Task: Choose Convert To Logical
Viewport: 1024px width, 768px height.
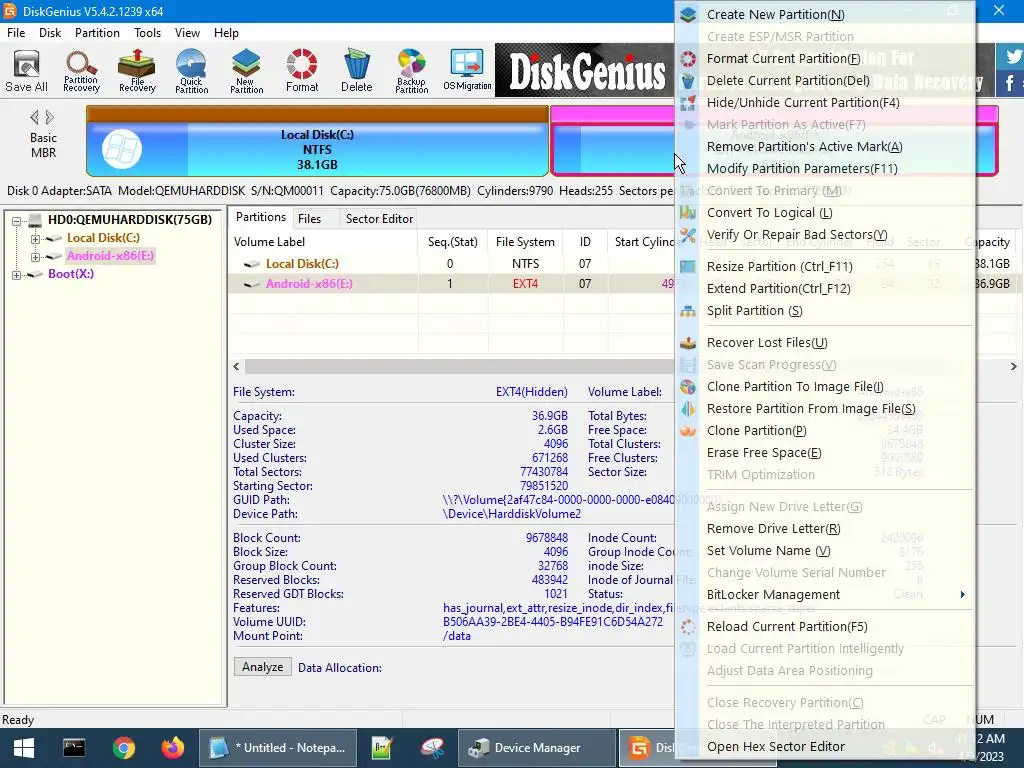Action: 769,213
